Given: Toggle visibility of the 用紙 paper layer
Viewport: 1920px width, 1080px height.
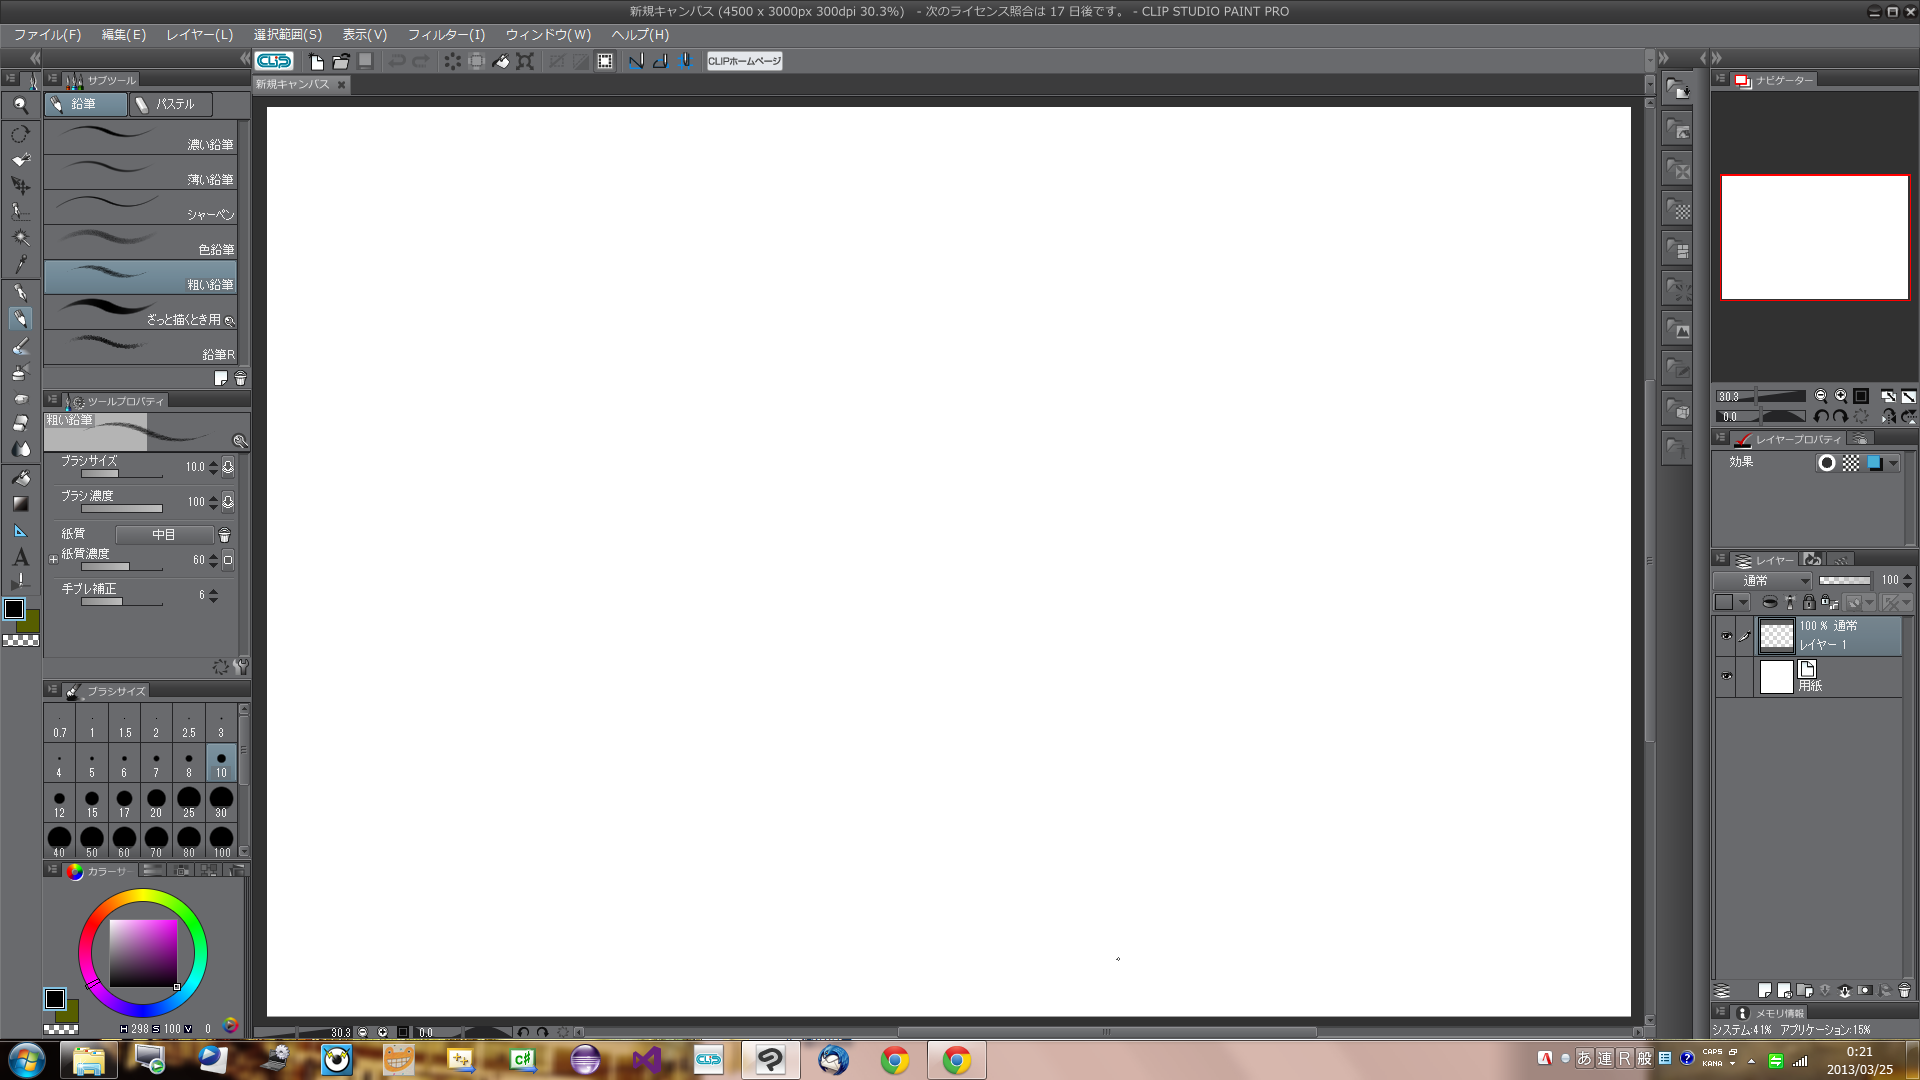Looking at the screenshot, I should [1726, 676].
